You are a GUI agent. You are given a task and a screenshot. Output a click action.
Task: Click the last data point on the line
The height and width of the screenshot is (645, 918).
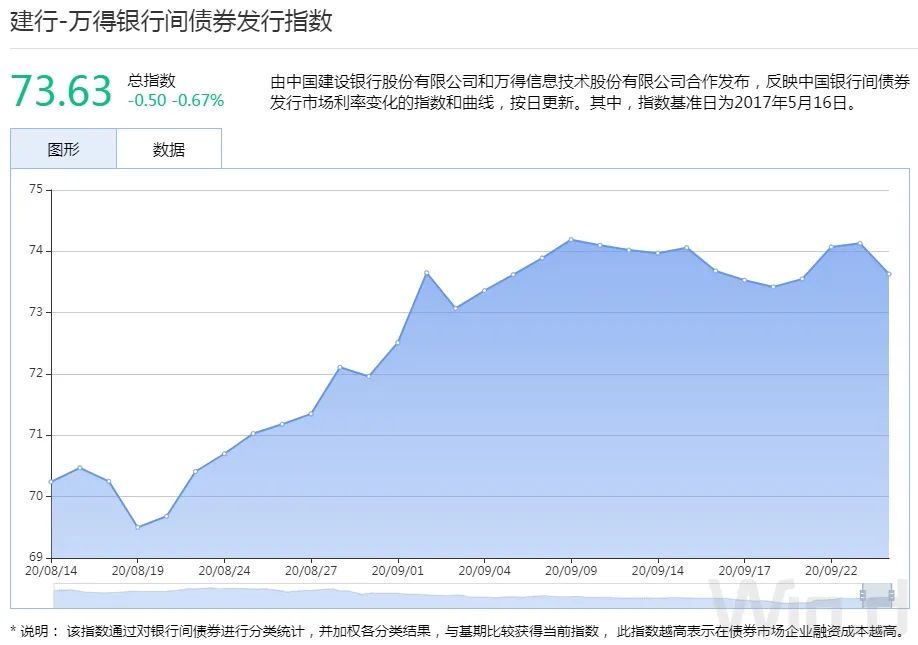tap(888, 274)
